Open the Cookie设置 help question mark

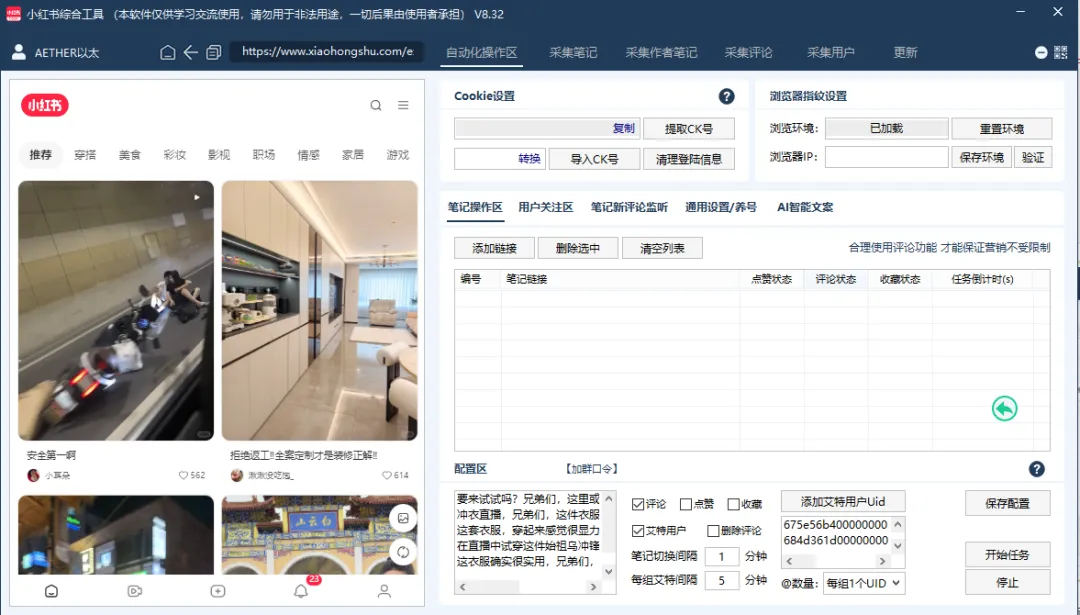(x=727, y=96)
